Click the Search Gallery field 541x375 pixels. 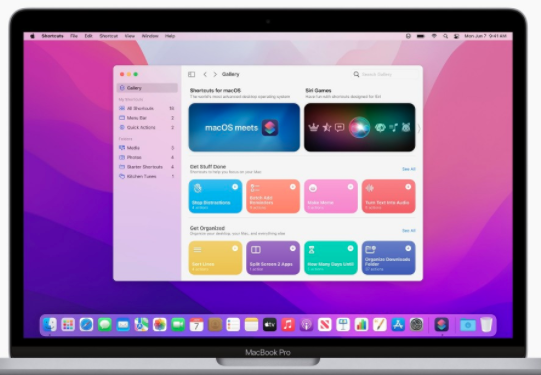pyautogui.click(x=385, y=74)
